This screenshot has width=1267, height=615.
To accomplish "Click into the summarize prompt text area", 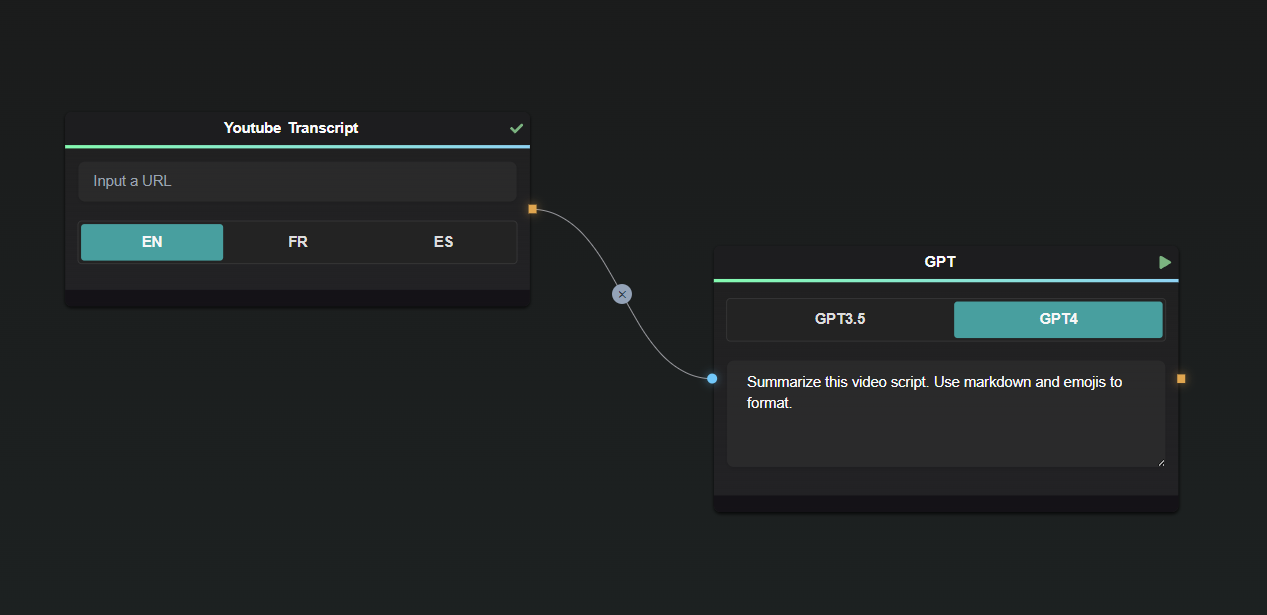I will [x=946, y=413].
